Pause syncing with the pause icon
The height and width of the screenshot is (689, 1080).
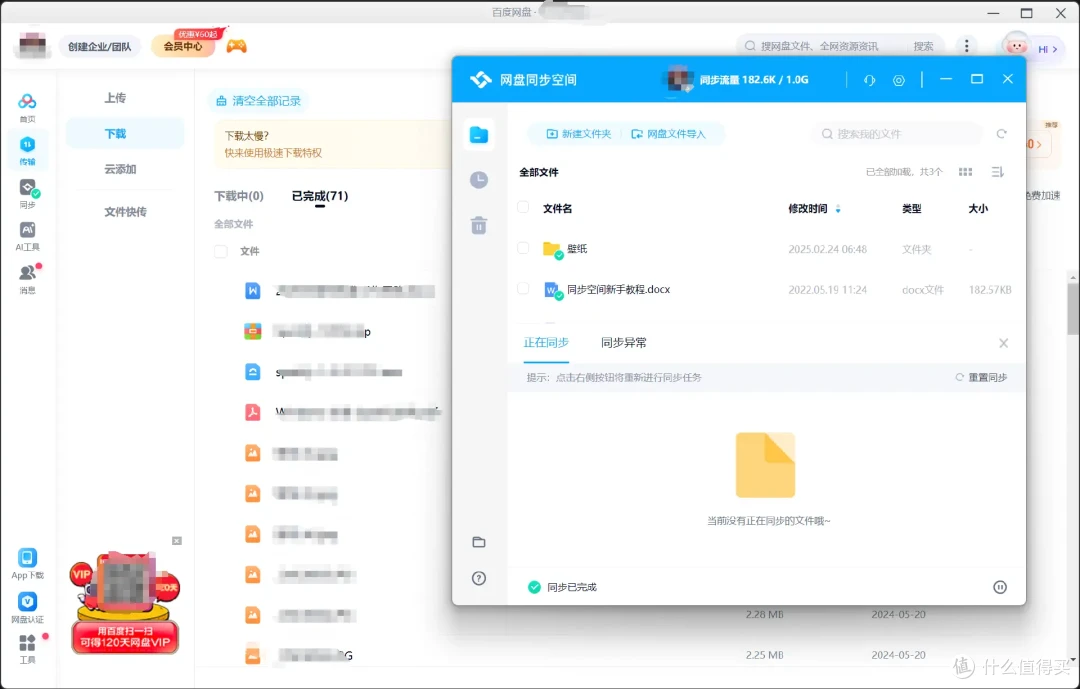point(1000,587)
